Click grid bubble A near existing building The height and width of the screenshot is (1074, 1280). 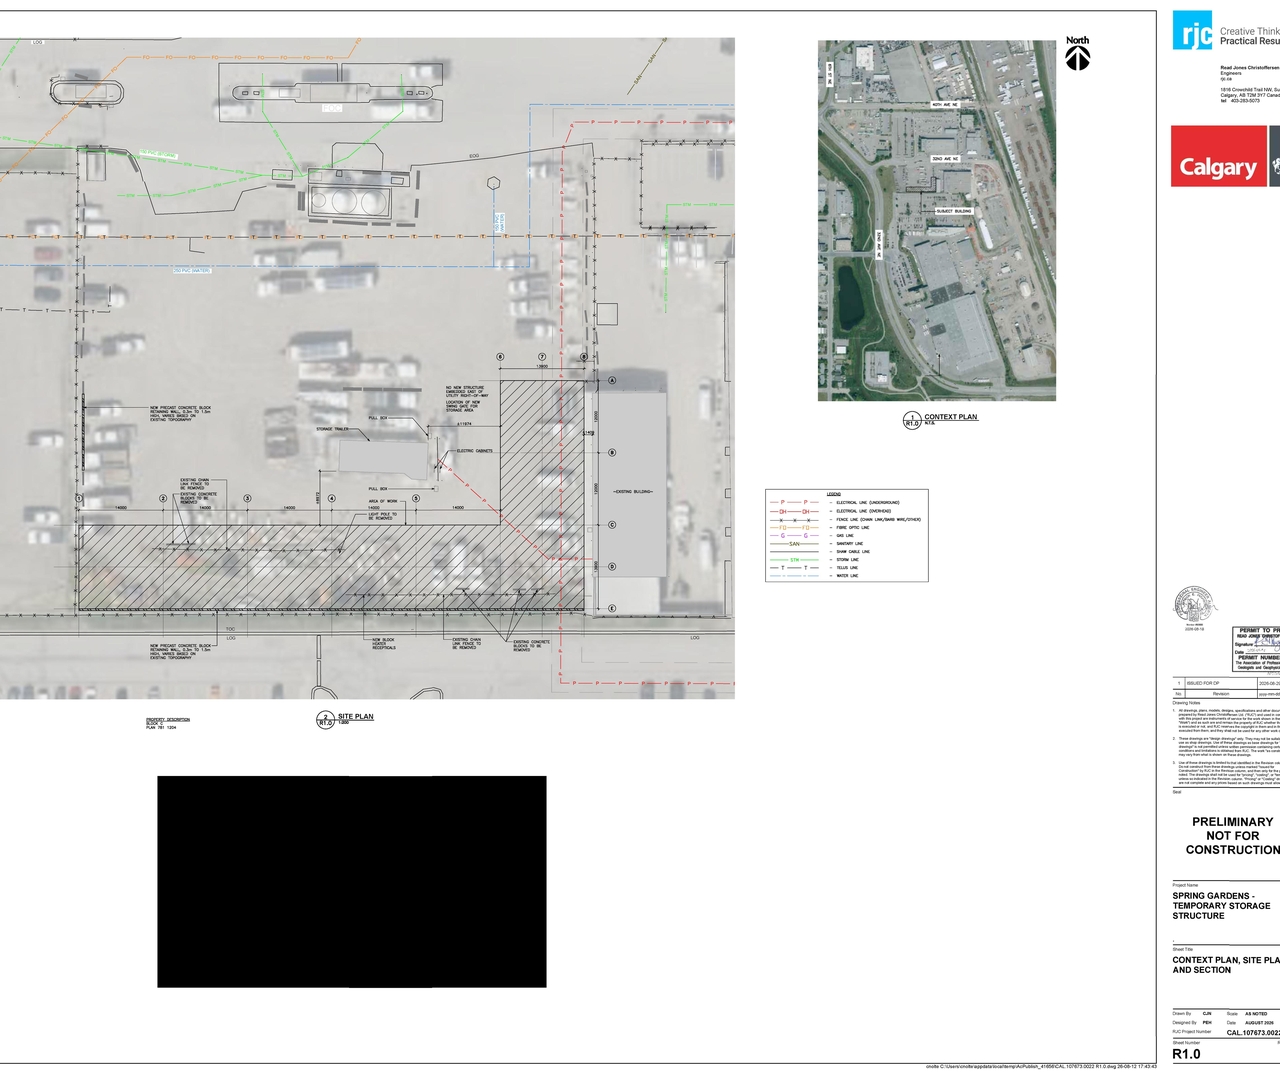[x=613, y=381]
